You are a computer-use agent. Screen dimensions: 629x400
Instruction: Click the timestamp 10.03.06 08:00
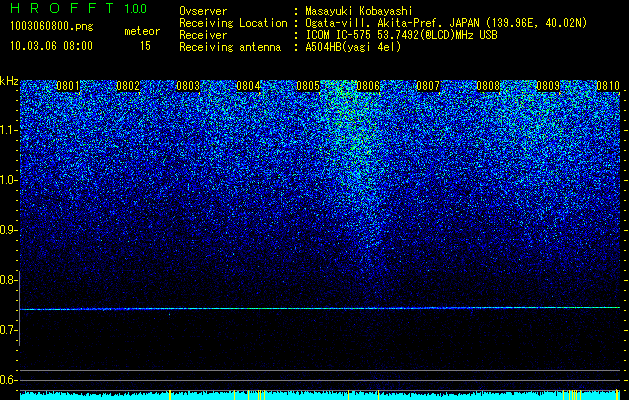pos(51,46)
